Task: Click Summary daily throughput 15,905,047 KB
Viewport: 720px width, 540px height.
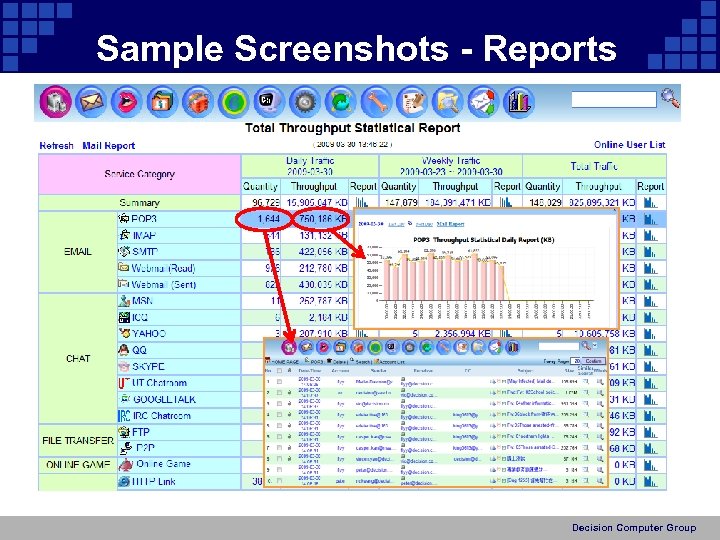Action: click(x=317, y=202)
